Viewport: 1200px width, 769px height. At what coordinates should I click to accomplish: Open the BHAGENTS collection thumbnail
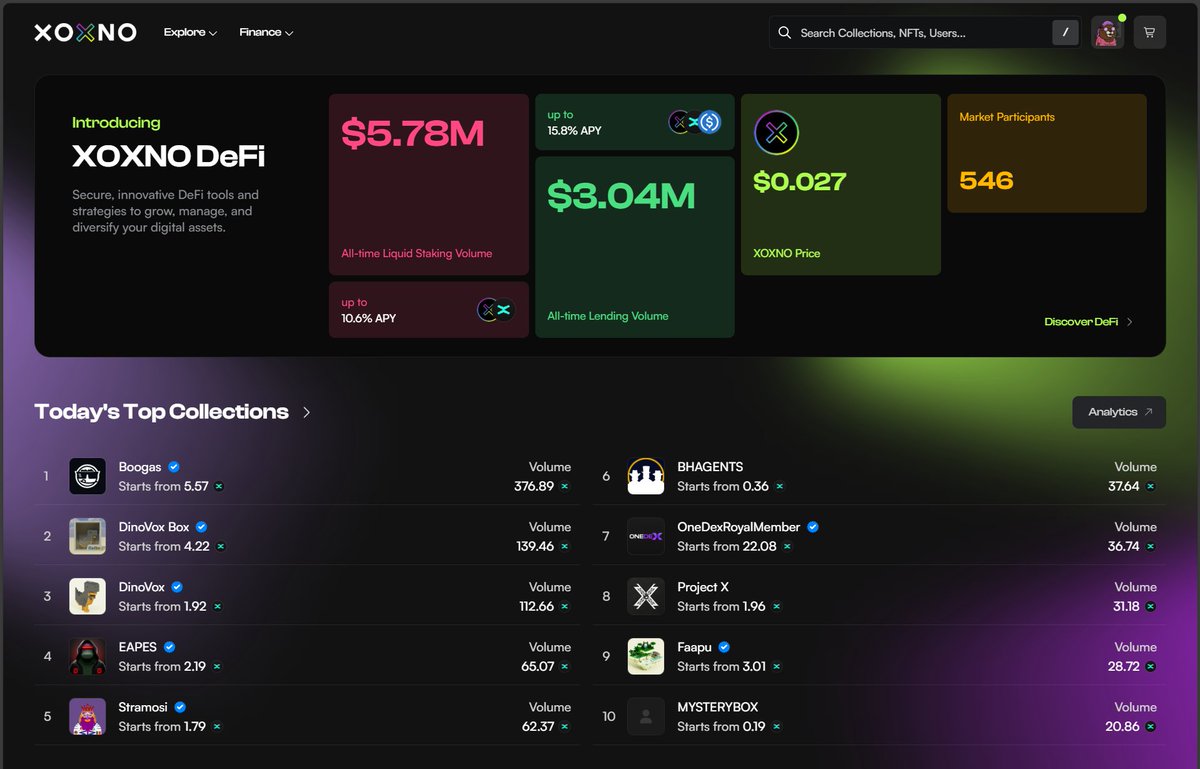(646, 476)
